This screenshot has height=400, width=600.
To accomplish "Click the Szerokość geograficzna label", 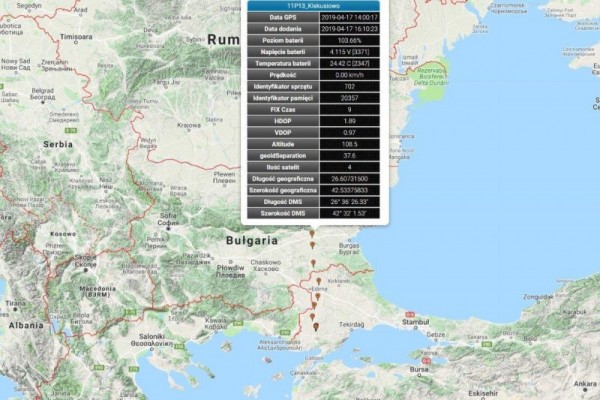I will pyautogui.click(x=283, y=190).
